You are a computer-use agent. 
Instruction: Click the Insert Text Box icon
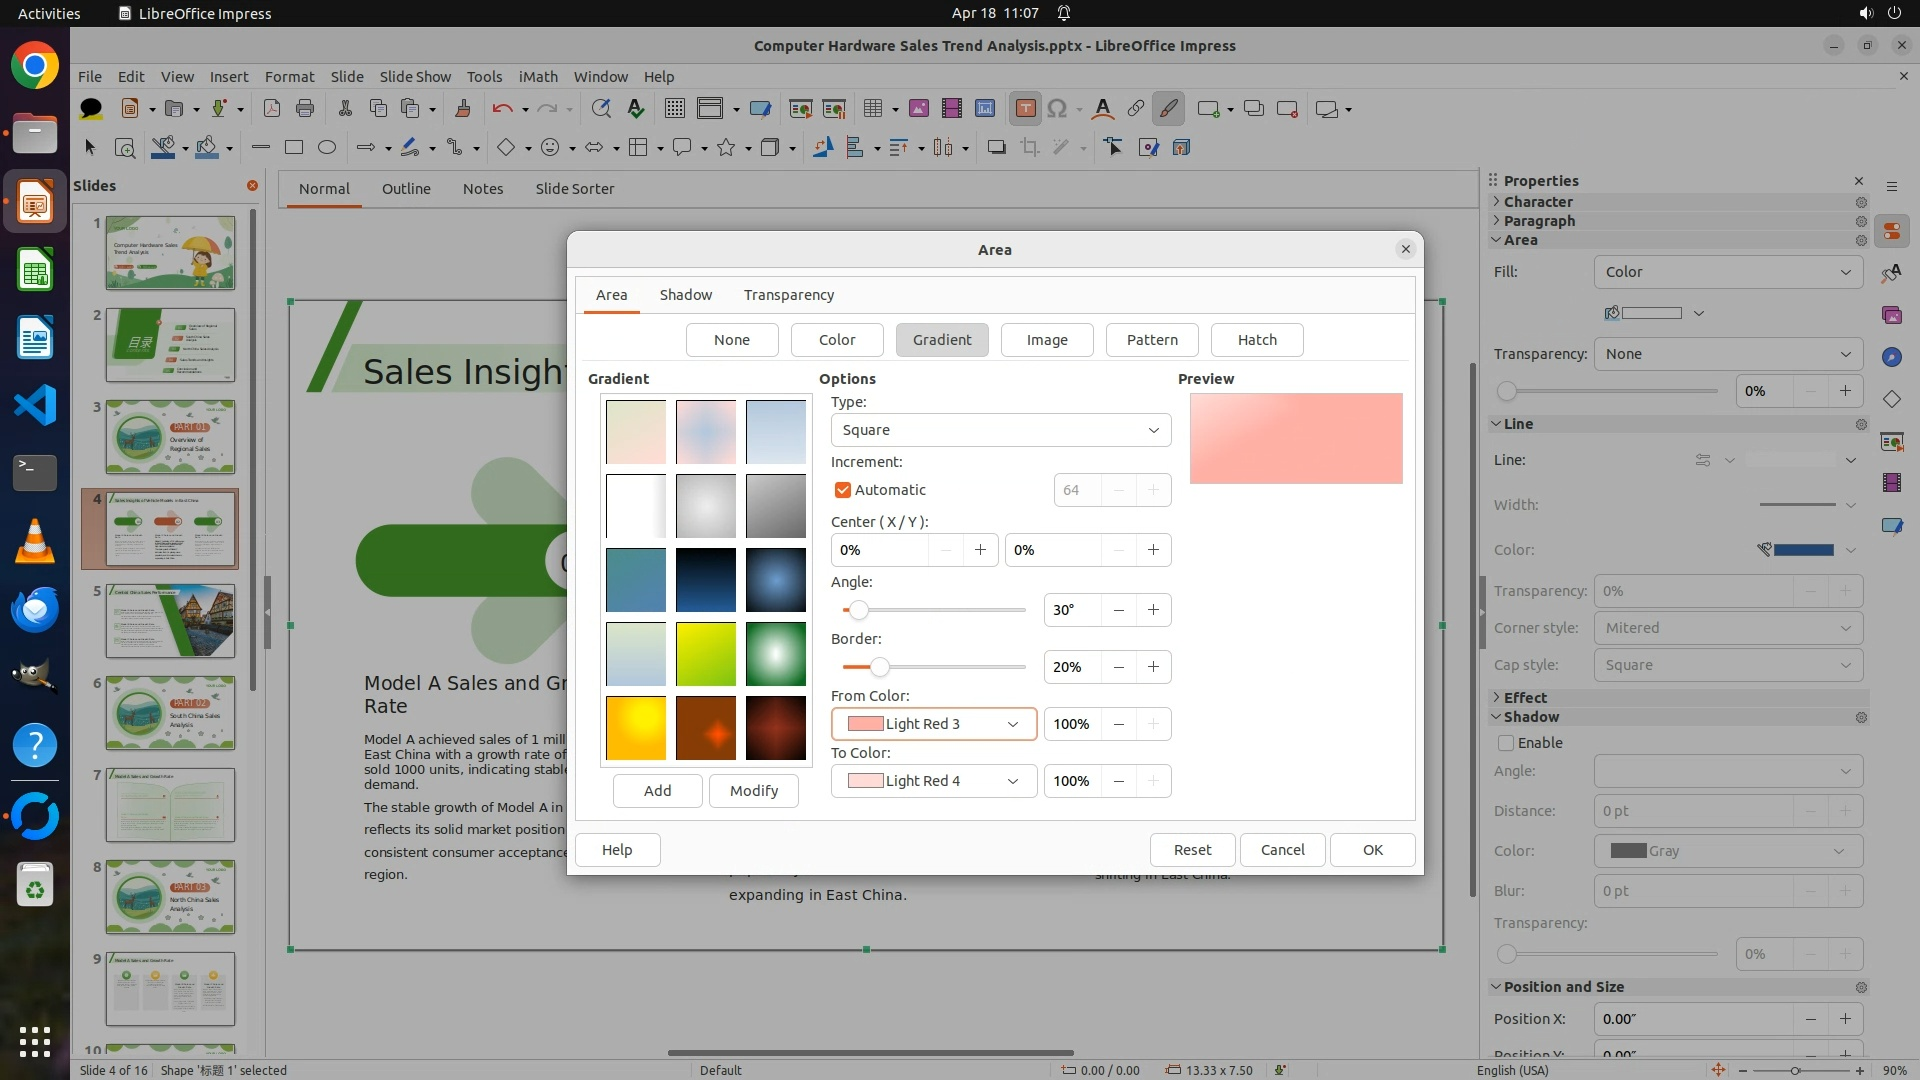1025,109
